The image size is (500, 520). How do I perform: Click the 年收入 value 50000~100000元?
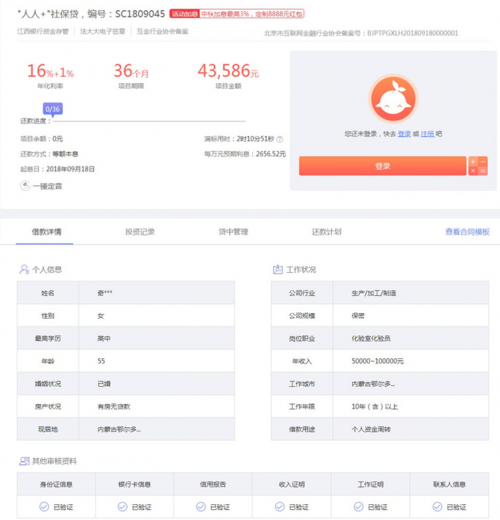377,361
